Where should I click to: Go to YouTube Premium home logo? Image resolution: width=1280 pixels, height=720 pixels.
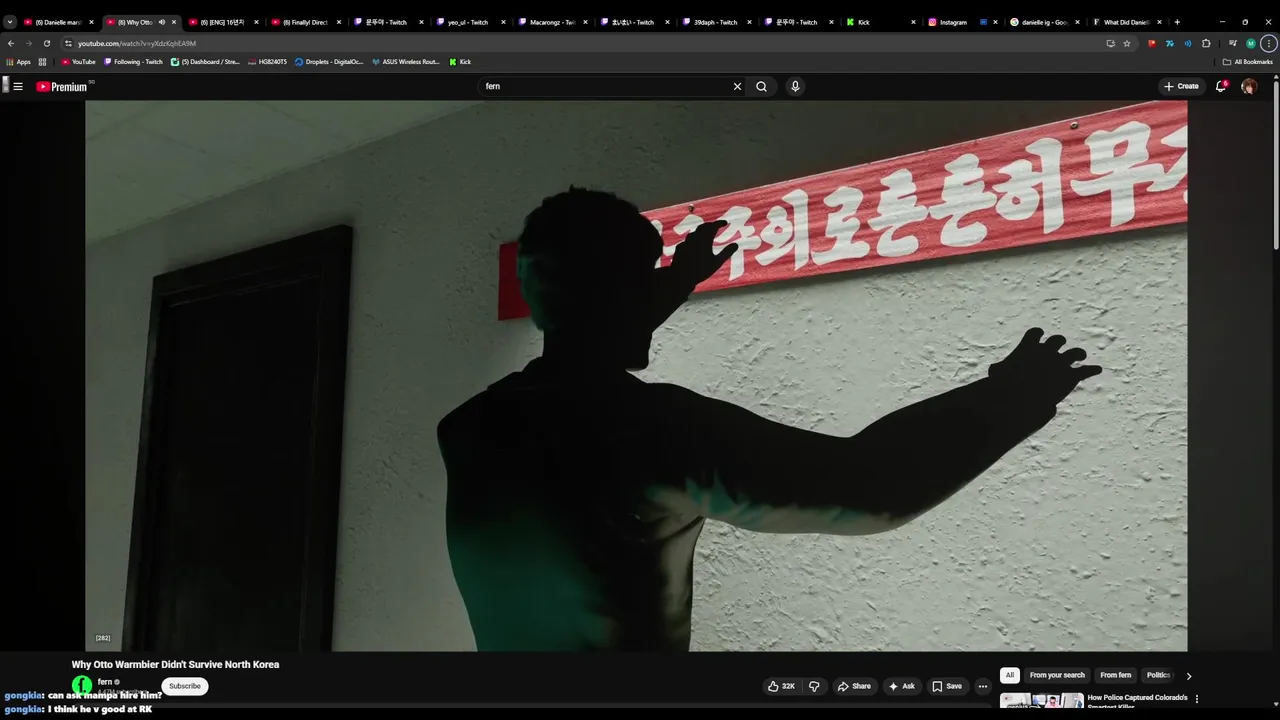tap(62, 87)
